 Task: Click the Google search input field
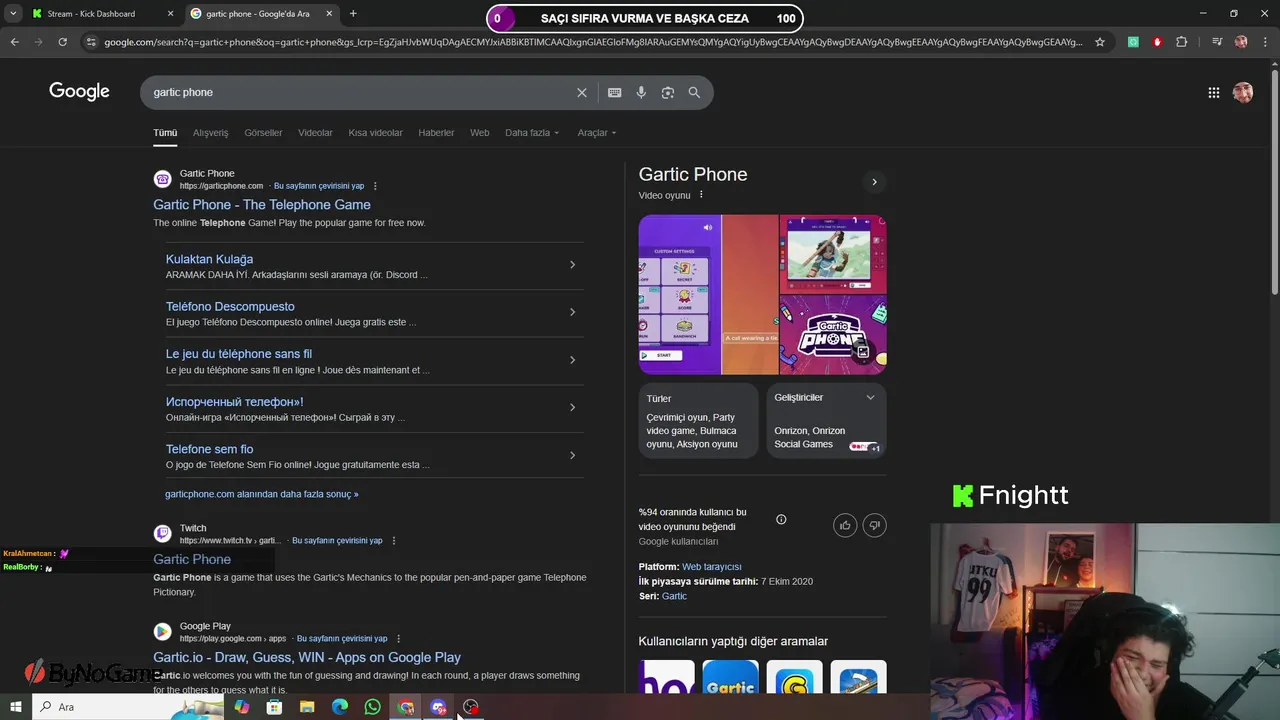coord(360,92)
